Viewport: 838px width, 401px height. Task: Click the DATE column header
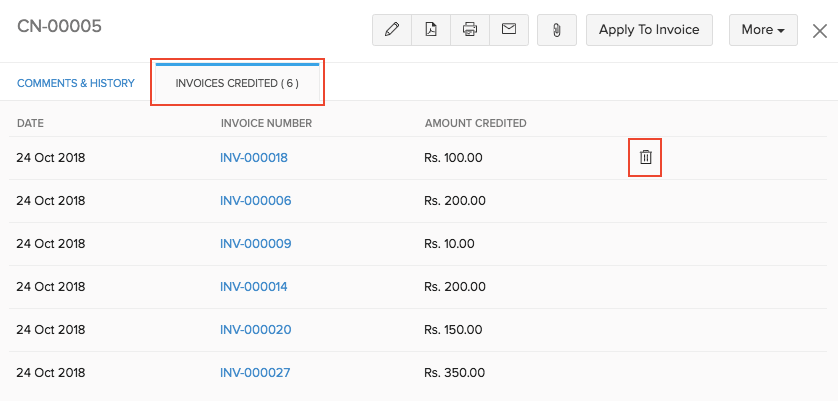(30, 124)
